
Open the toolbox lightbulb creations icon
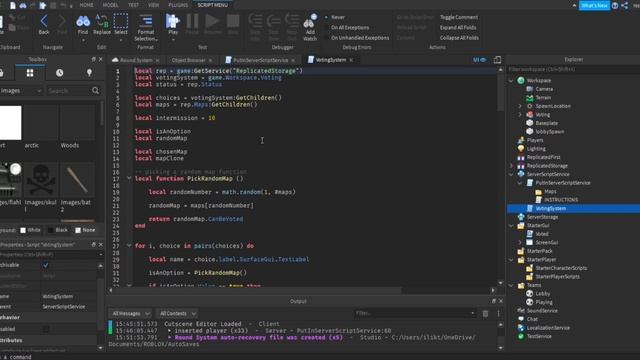[89, 73]
